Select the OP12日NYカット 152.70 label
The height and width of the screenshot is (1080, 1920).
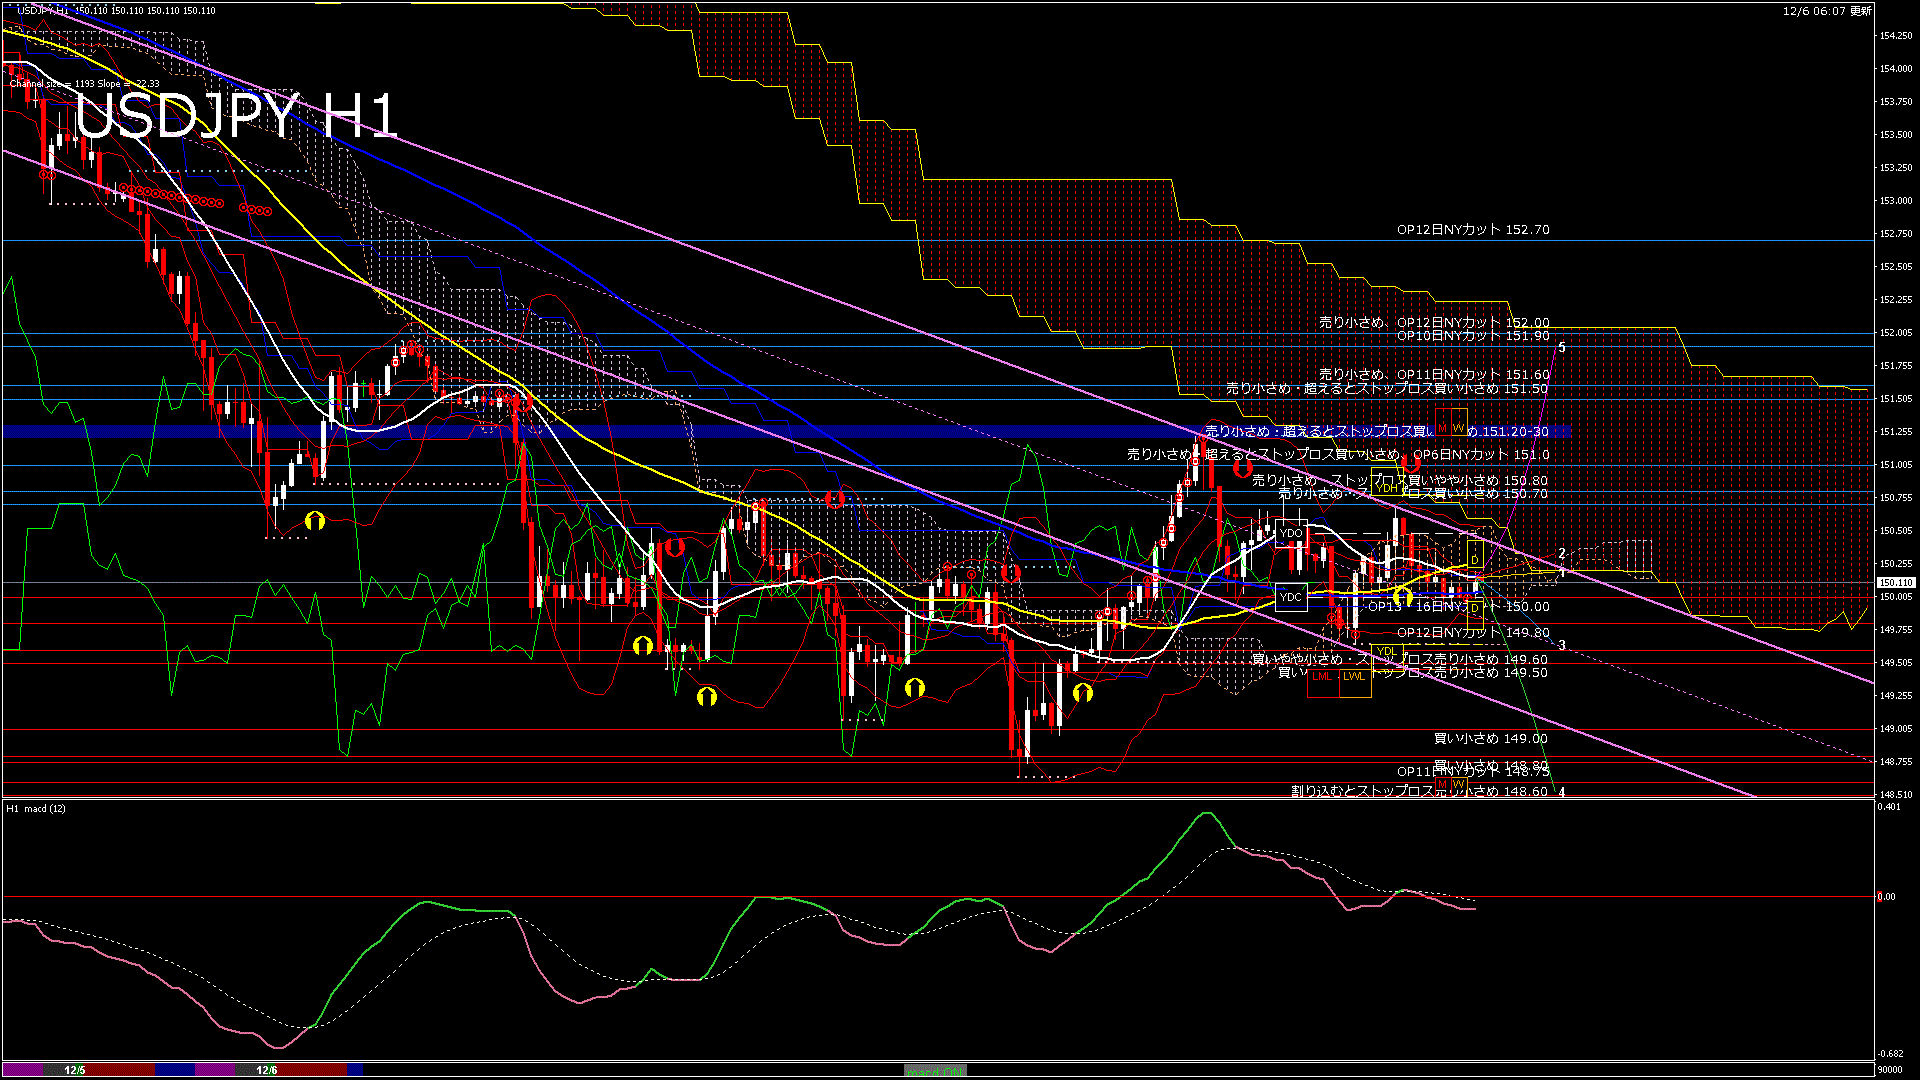(1473, 229)
